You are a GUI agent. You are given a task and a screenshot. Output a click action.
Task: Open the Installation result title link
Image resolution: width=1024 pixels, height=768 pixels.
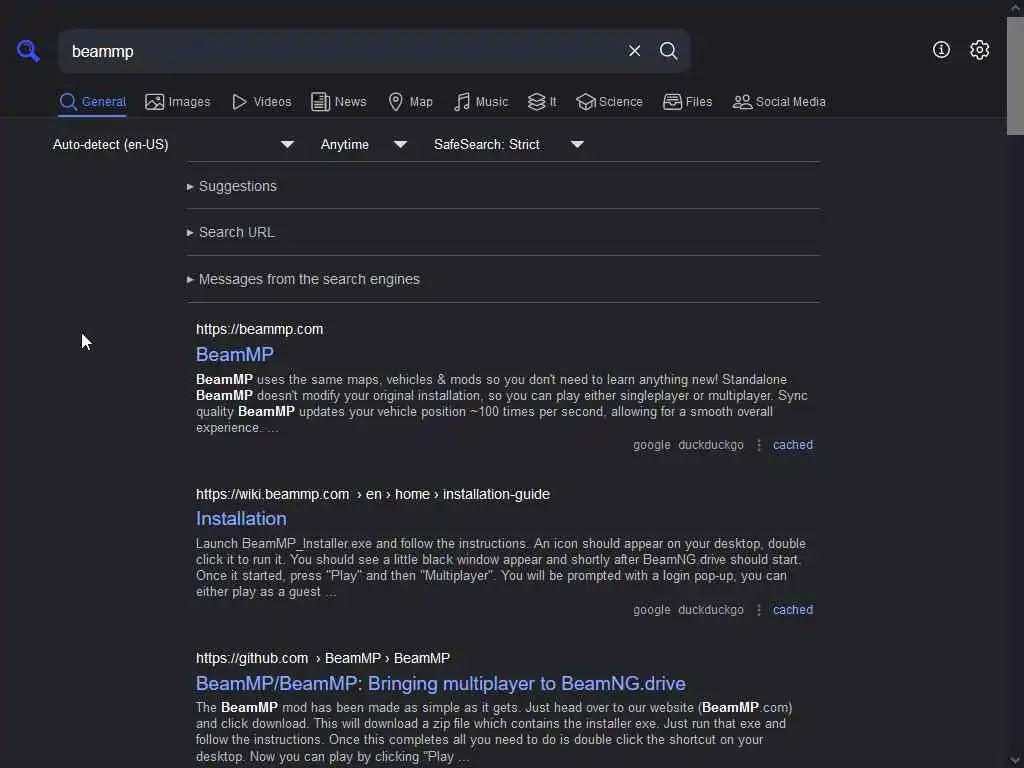point(241,519)
